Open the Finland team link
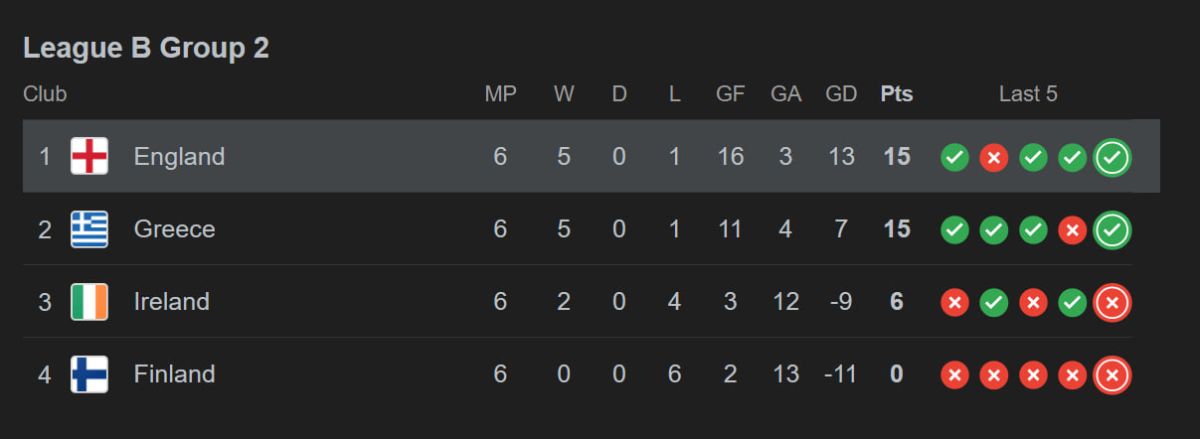 (174, 375)
